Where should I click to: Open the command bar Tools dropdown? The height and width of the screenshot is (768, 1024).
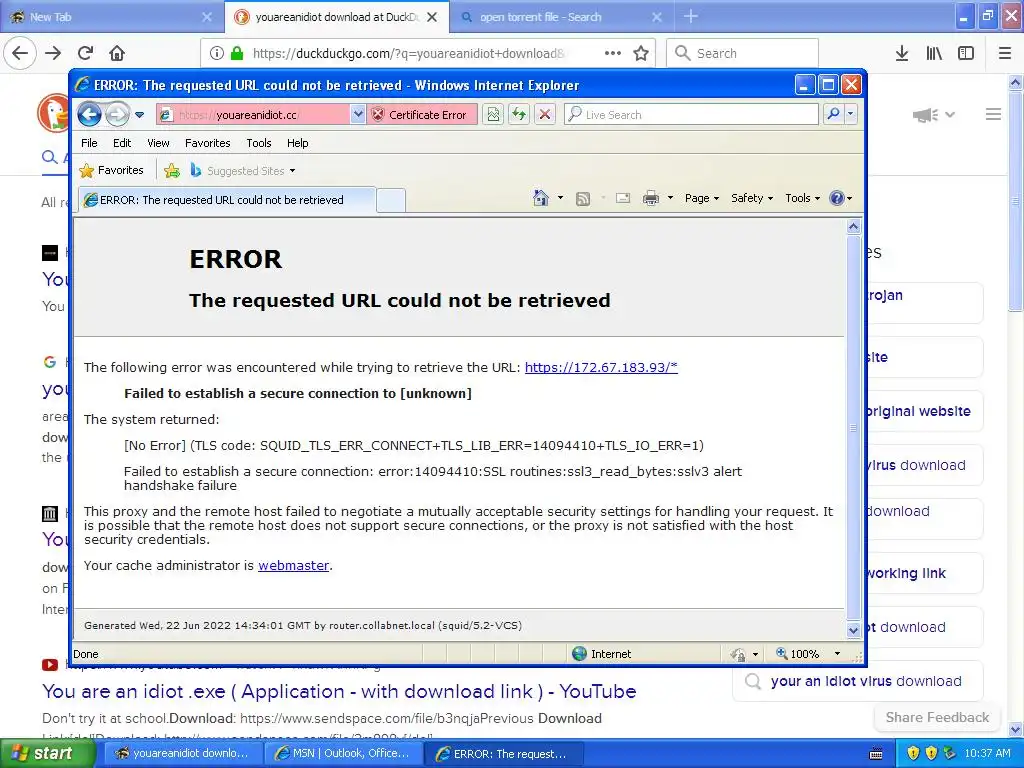click(803, 198)
